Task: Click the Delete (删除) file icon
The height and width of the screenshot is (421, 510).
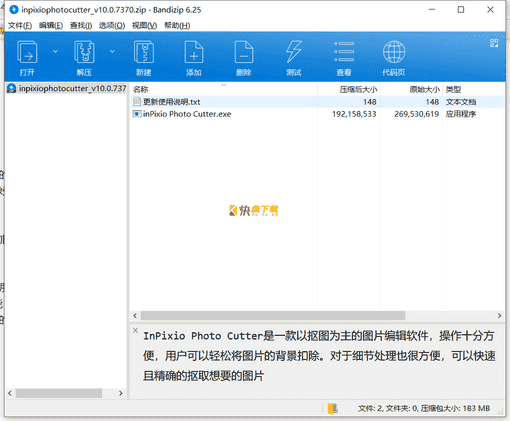Action: pyautogui.click(x=244, y=52)
